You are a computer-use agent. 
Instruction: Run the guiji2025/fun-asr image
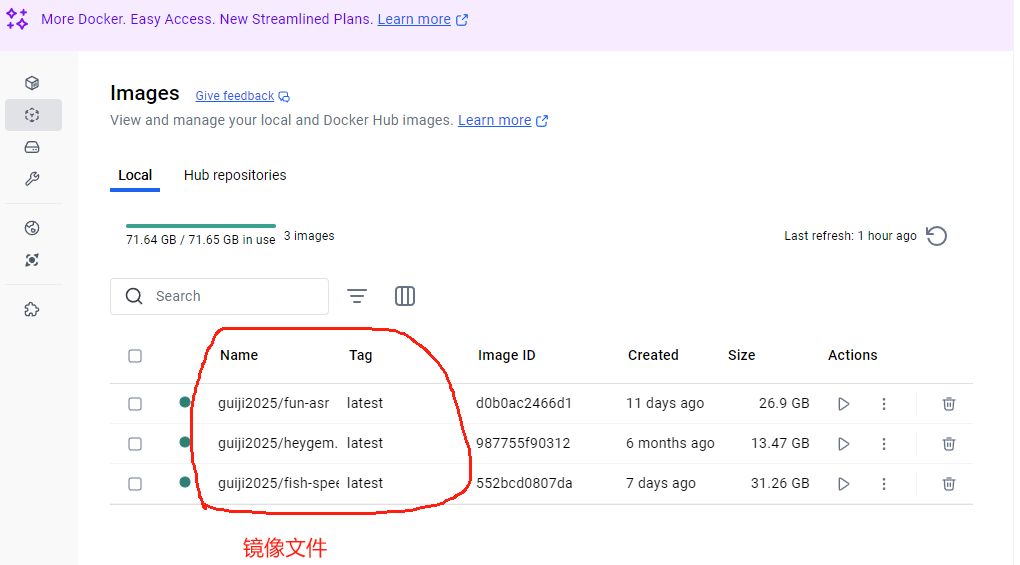[x=844, y=404]
